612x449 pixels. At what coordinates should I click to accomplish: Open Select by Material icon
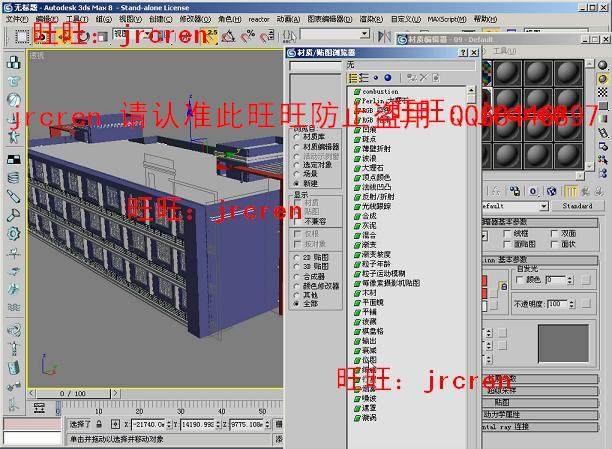pyautogui.click(x=603, y=159)
